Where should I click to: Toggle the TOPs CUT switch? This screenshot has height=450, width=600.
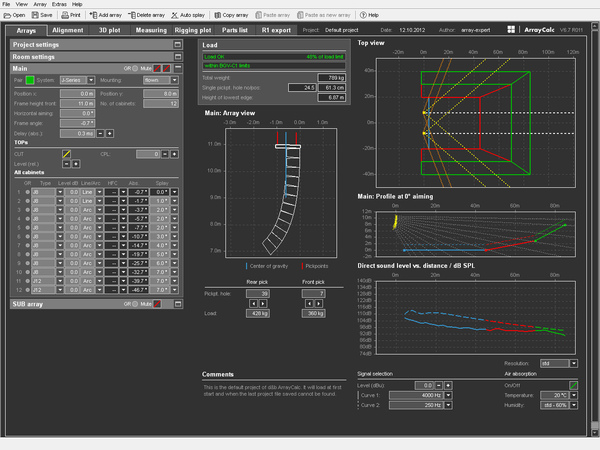pyautogui.click(x=66, y=154)
